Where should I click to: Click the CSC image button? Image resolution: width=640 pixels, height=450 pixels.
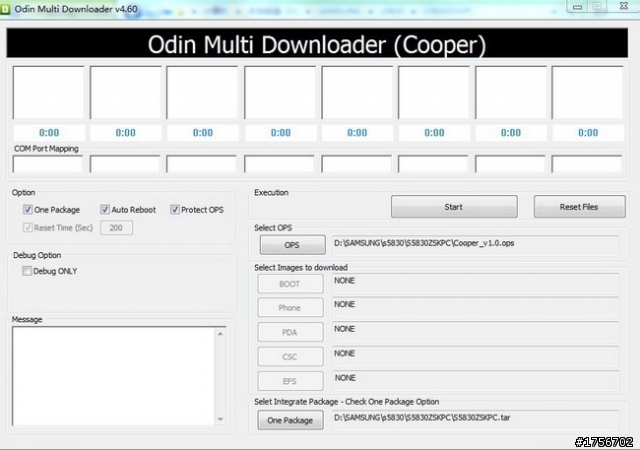[x=290, y=356]
